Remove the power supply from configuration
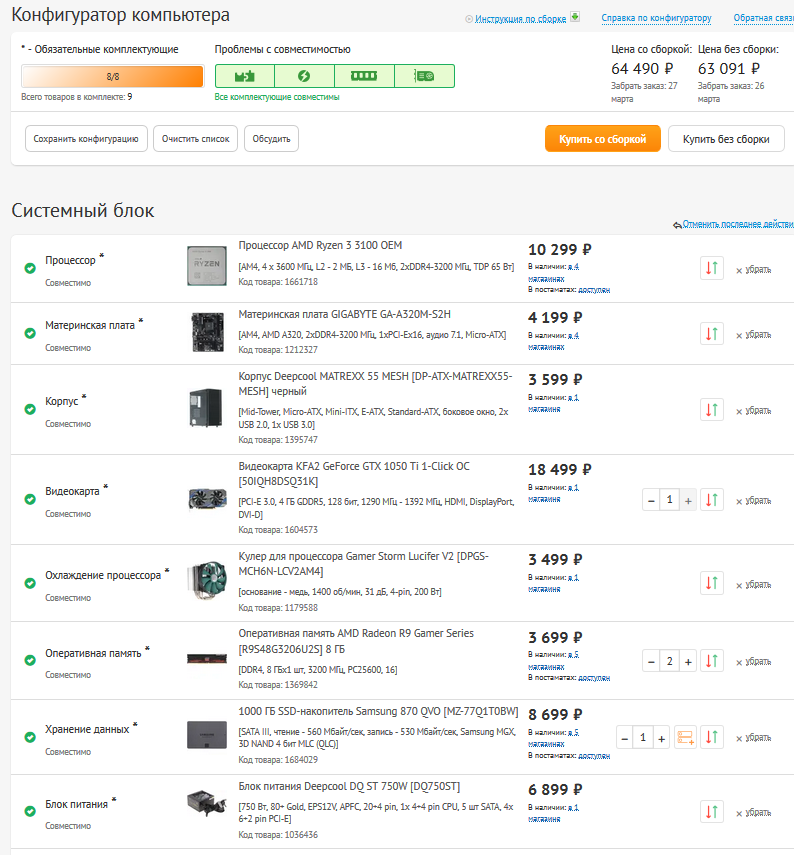Viewport: 794px width, 855px height. tap(753, 812)
